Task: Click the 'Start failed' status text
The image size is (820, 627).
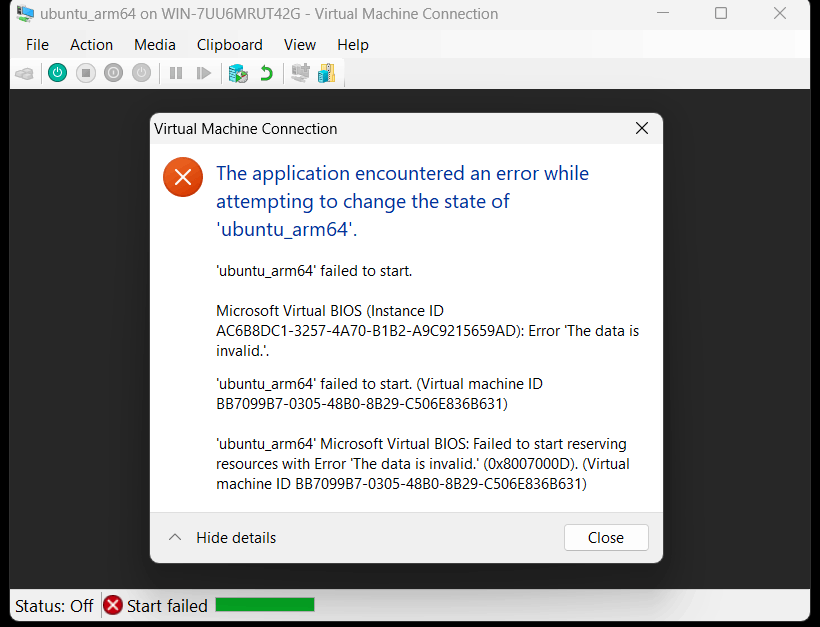Action: coord(167,606)
